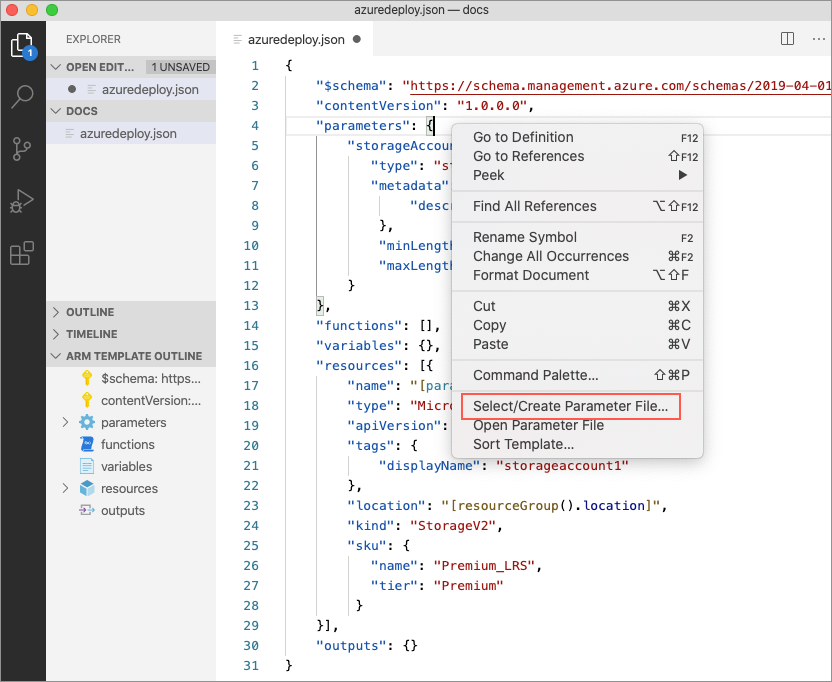Select the functions item in ARM outline
Screen dimensions: 832x682
[127, 444]
